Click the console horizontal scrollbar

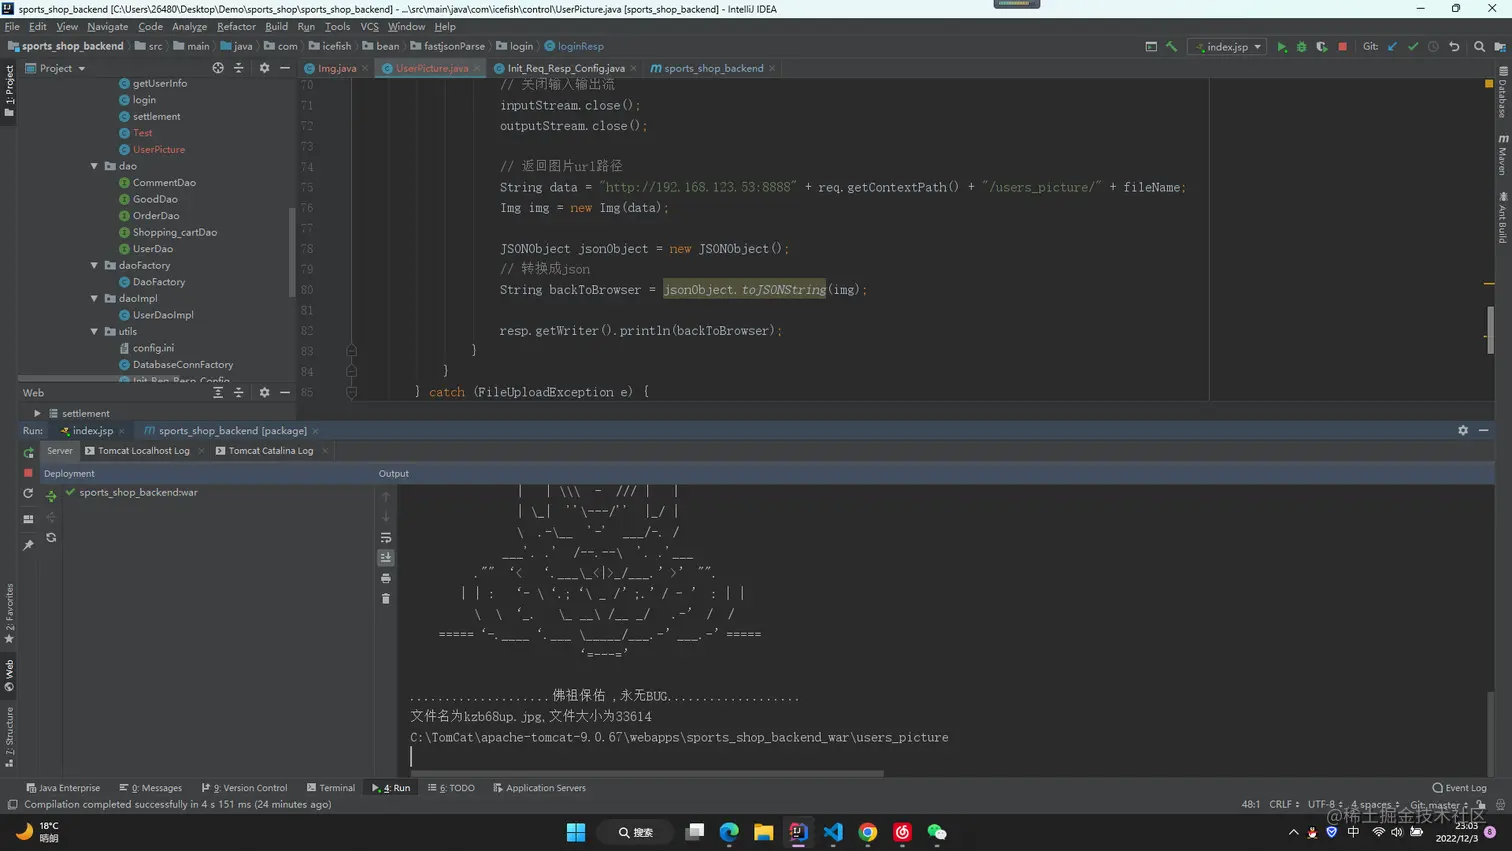pyautogui.click(x=648, y=773)
